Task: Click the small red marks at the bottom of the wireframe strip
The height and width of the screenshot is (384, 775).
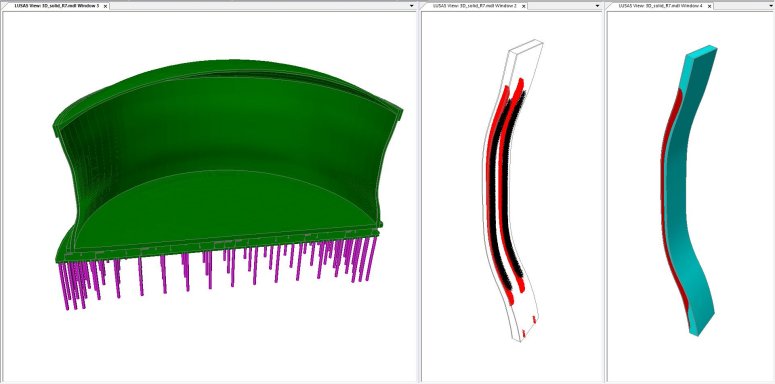Action: click(534, 320)
